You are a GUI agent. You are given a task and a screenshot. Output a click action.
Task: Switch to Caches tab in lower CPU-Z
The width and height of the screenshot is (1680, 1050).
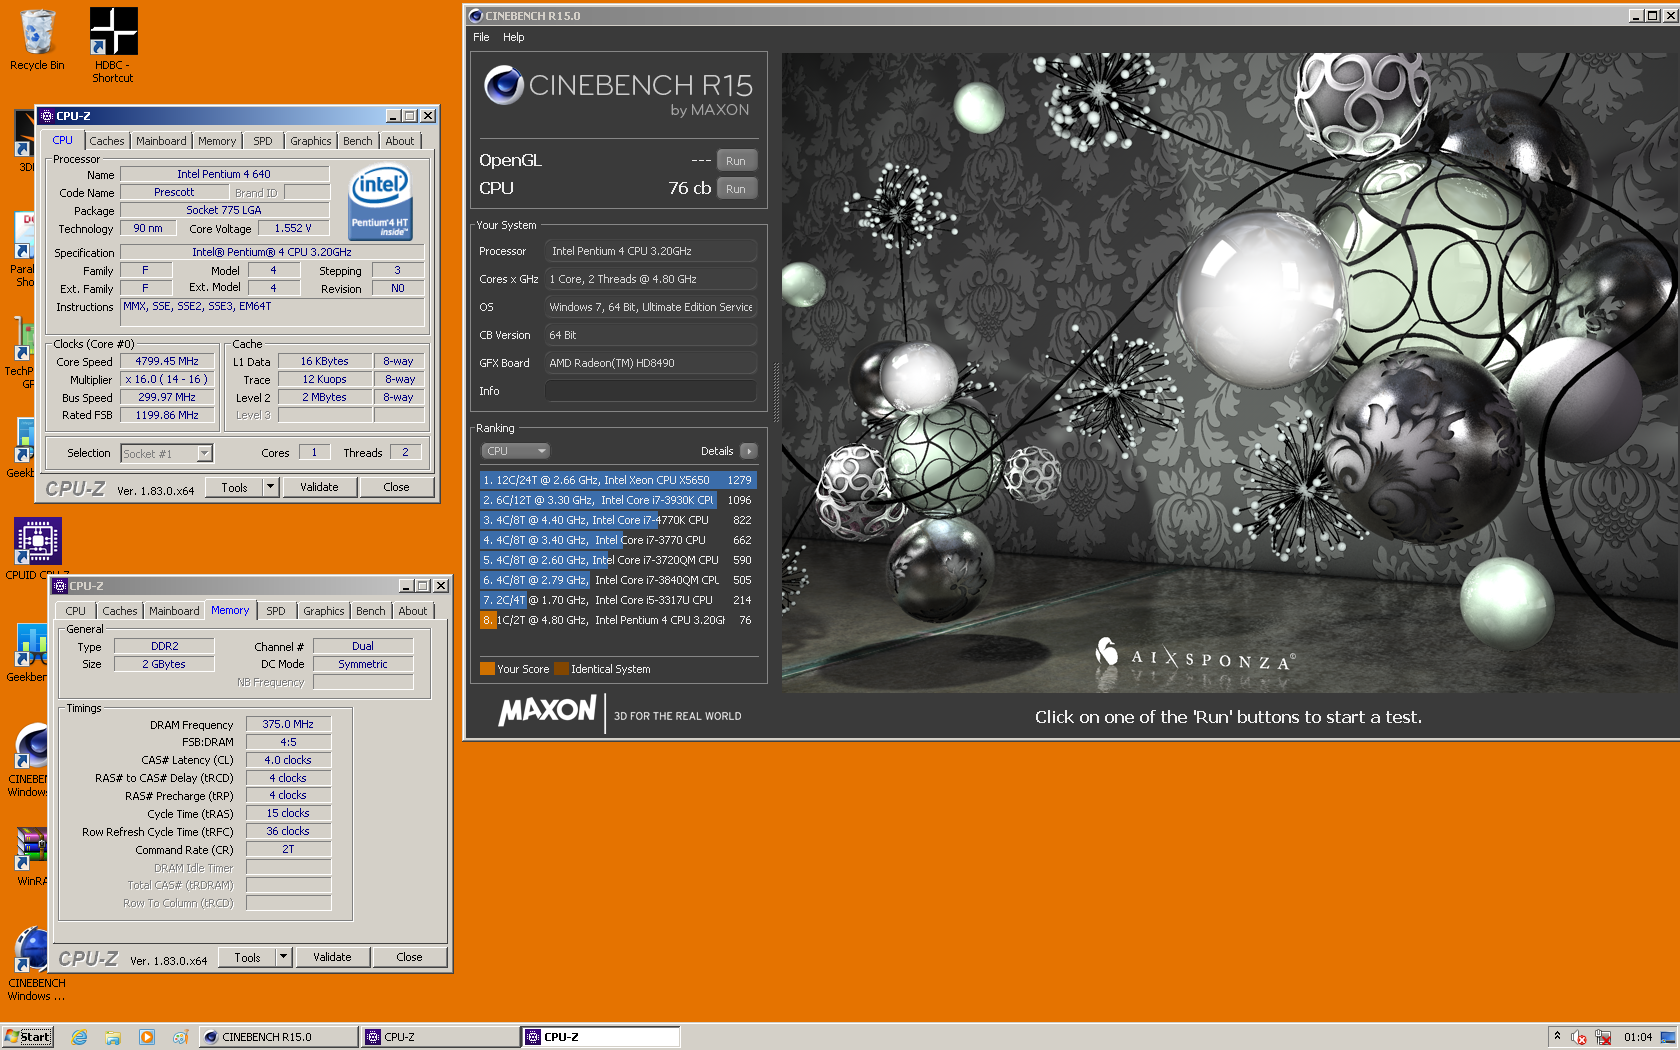point(120,611)
